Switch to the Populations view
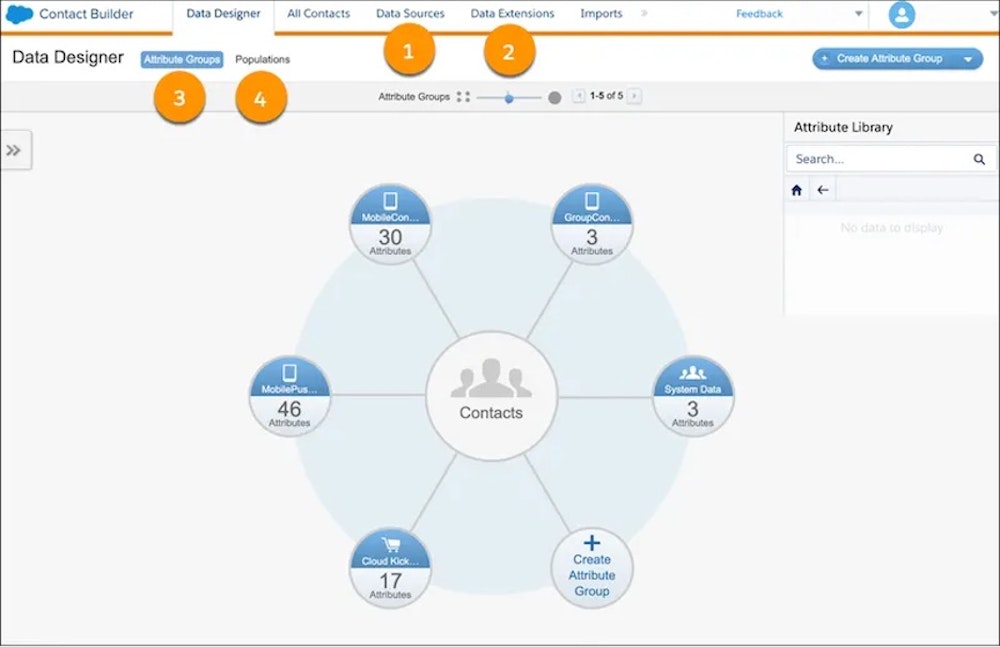Image resolution: width=1000 pixels, height=647 pixels. pyautogui.click(x=262, y=59)
